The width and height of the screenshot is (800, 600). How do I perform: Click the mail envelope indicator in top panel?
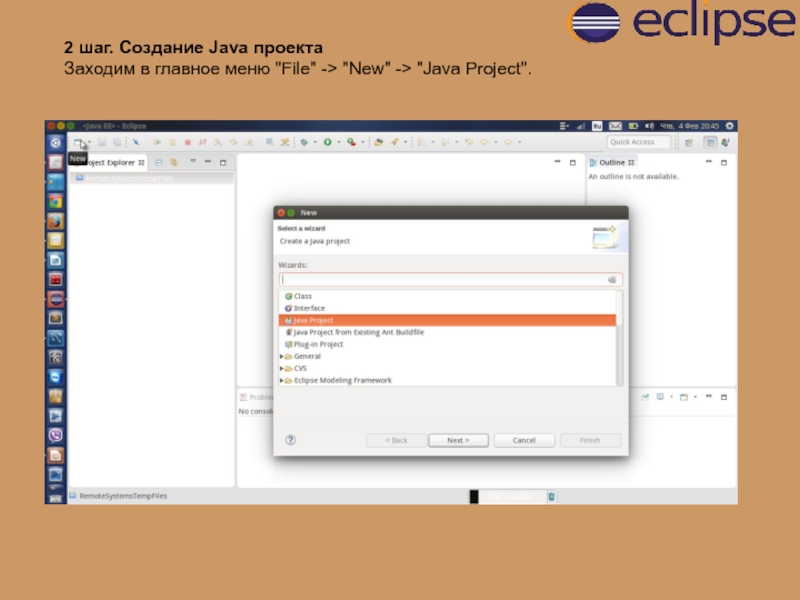[615, 126]
